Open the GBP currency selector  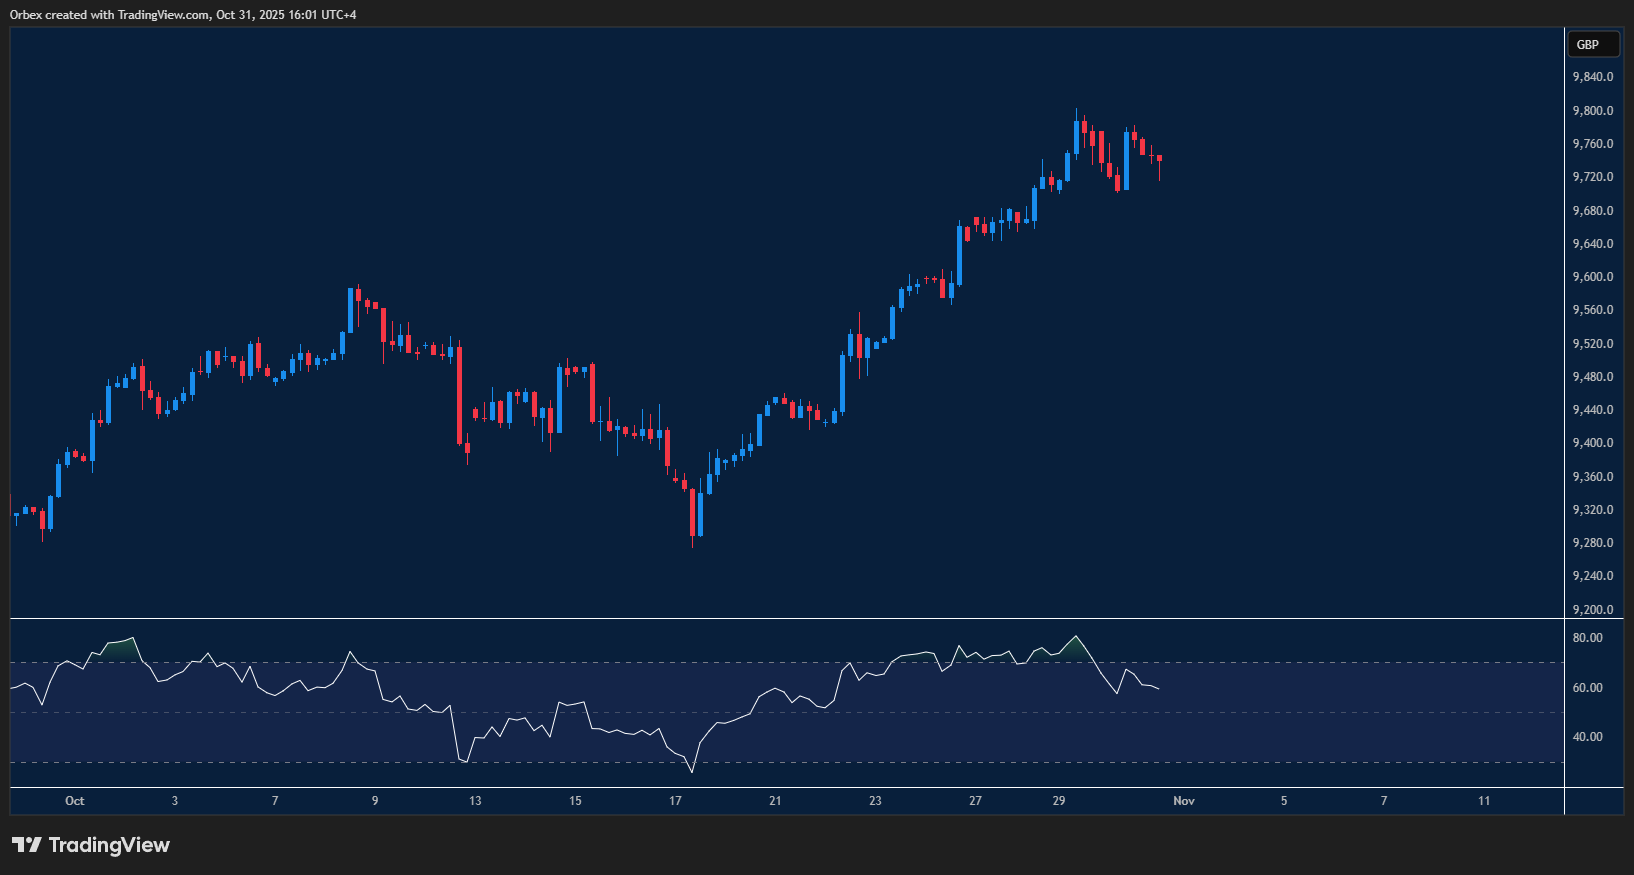tap(1588, 44)
